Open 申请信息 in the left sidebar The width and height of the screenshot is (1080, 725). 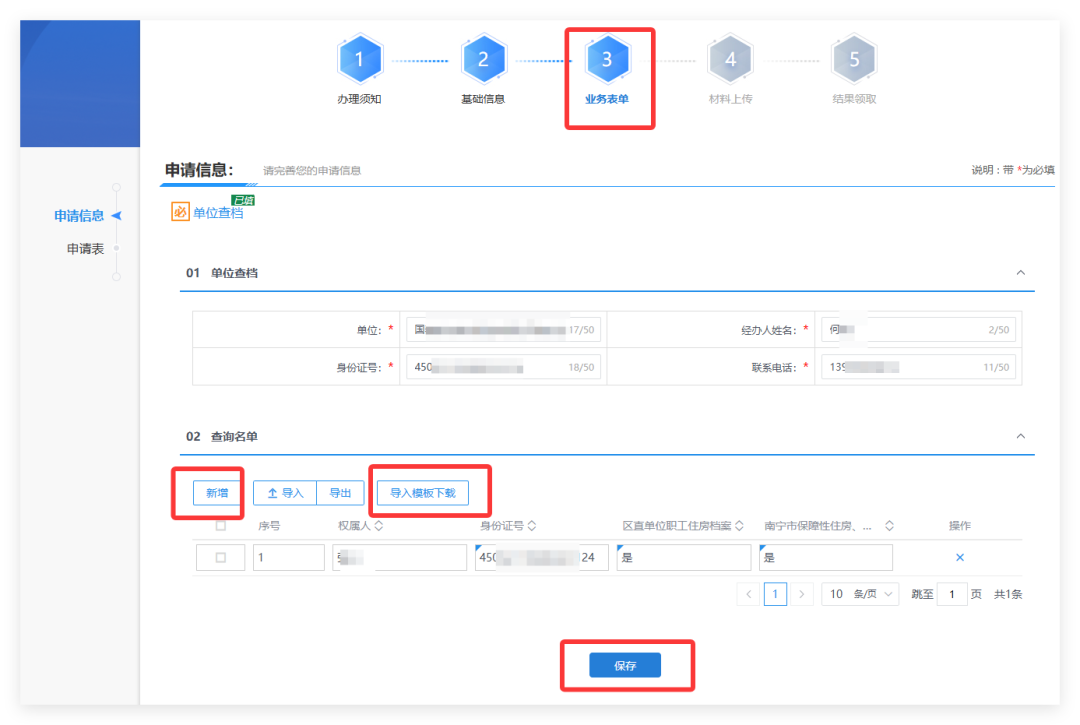[79, 216]
